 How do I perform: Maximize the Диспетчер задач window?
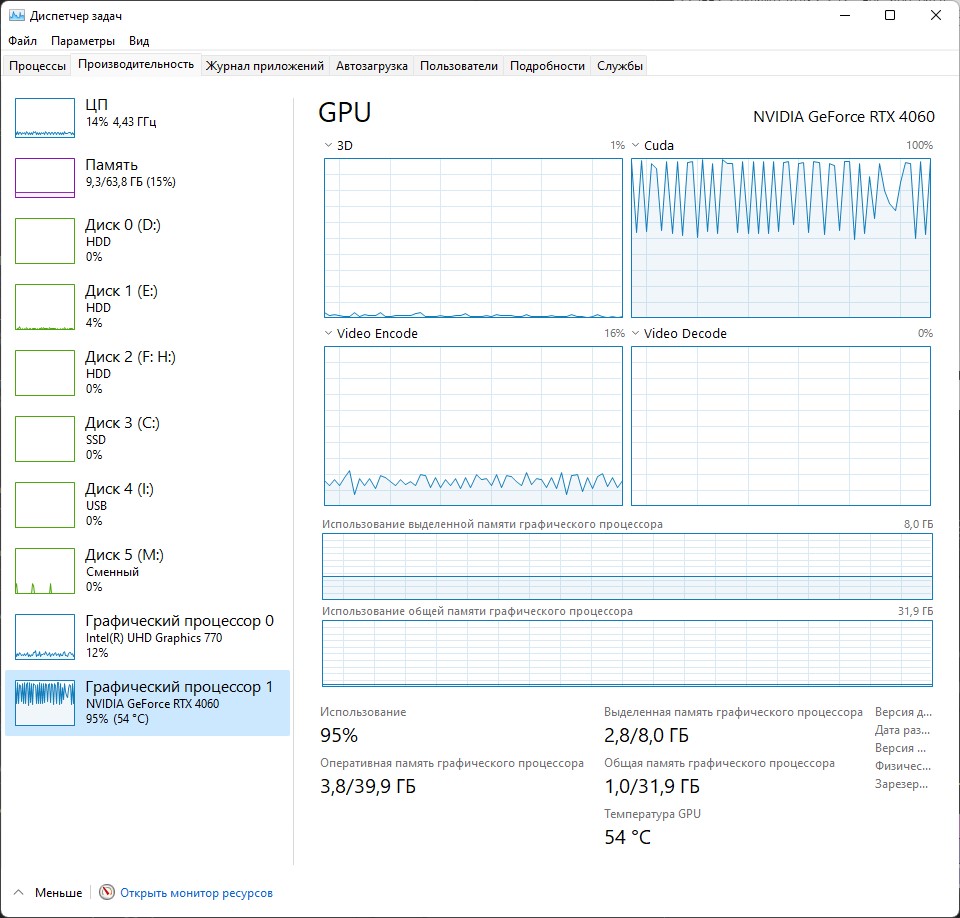click(x=890, y=15)
